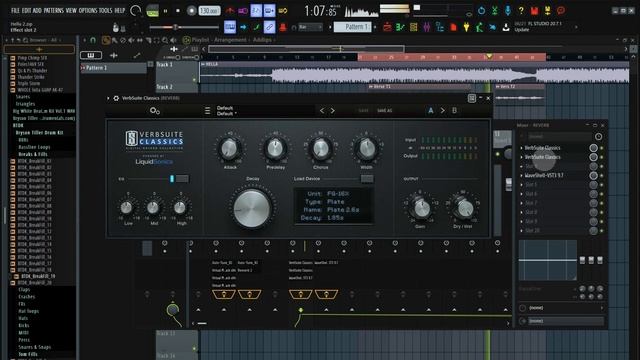The image size is (640, 360).
Task: Select the playlist zoom magnifier tool
Action: (165, 40)
